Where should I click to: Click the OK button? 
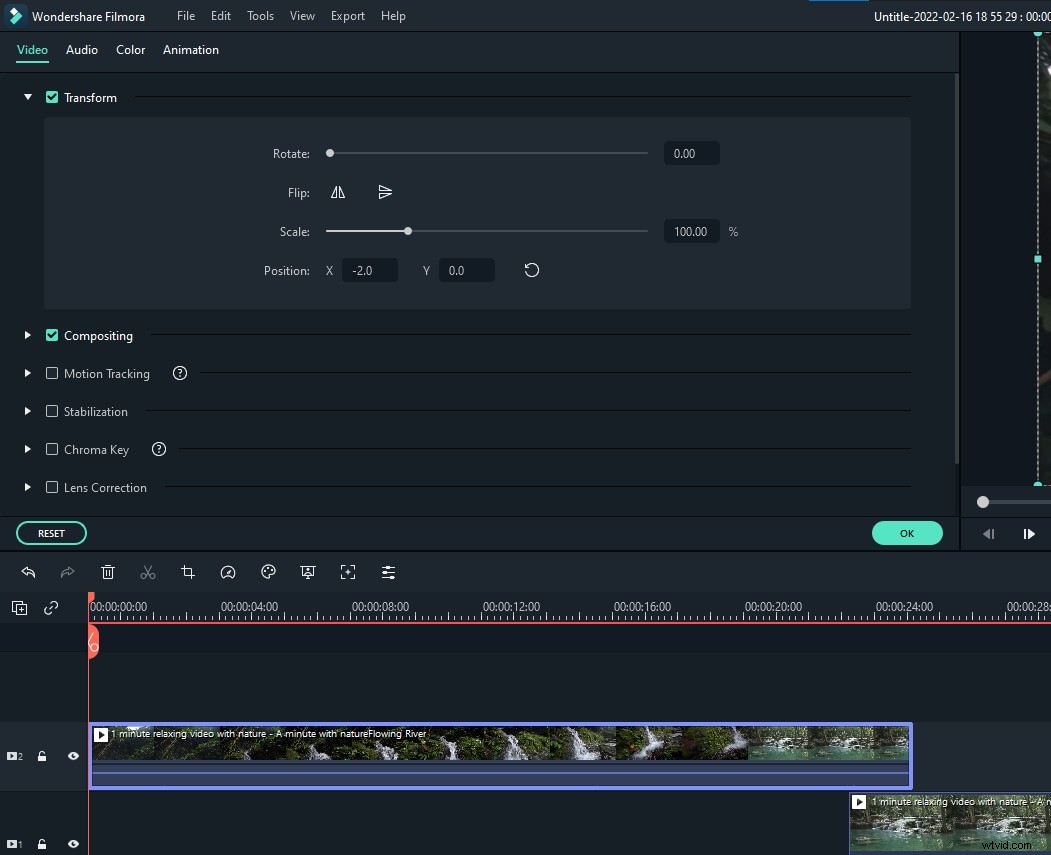[x=906, y=533]
